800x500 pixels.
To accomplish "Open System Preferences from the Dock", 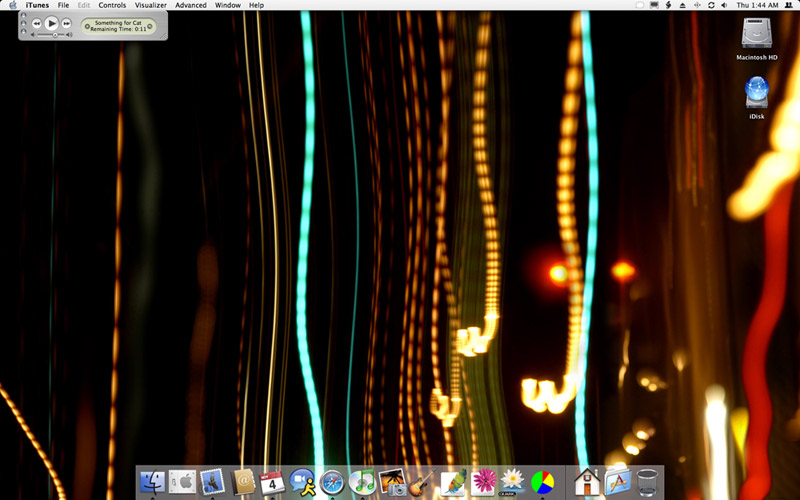I will pos(182,482).
